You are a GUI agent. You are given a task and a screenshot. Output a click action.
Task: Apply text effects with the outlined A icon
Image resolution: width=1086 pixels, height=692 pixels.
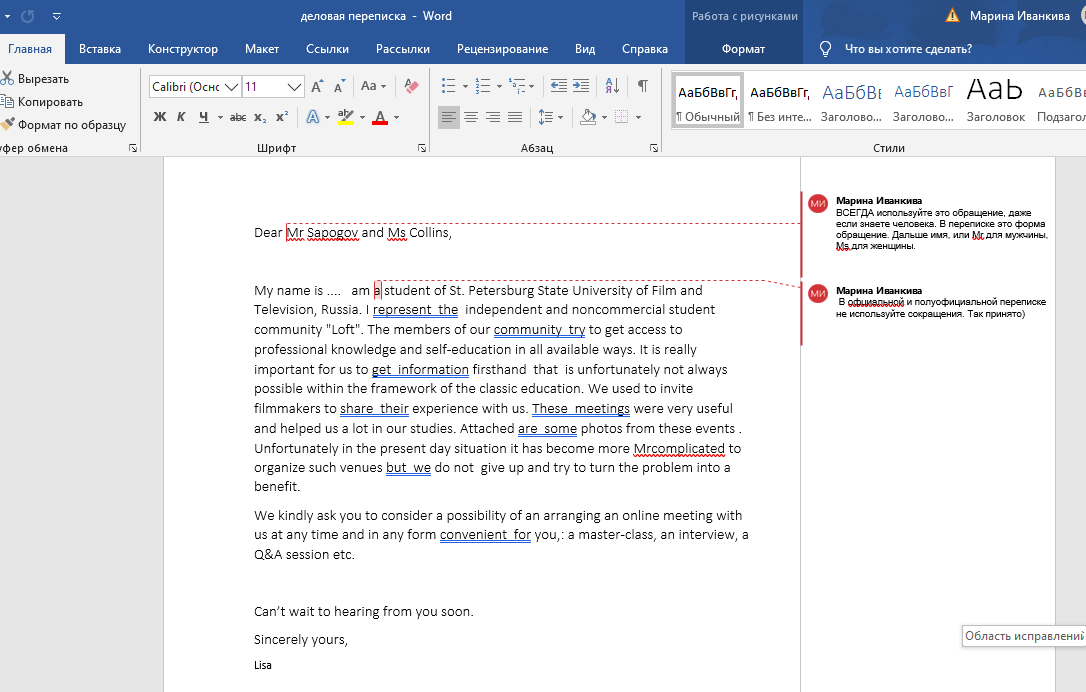(x=313, y=117)
